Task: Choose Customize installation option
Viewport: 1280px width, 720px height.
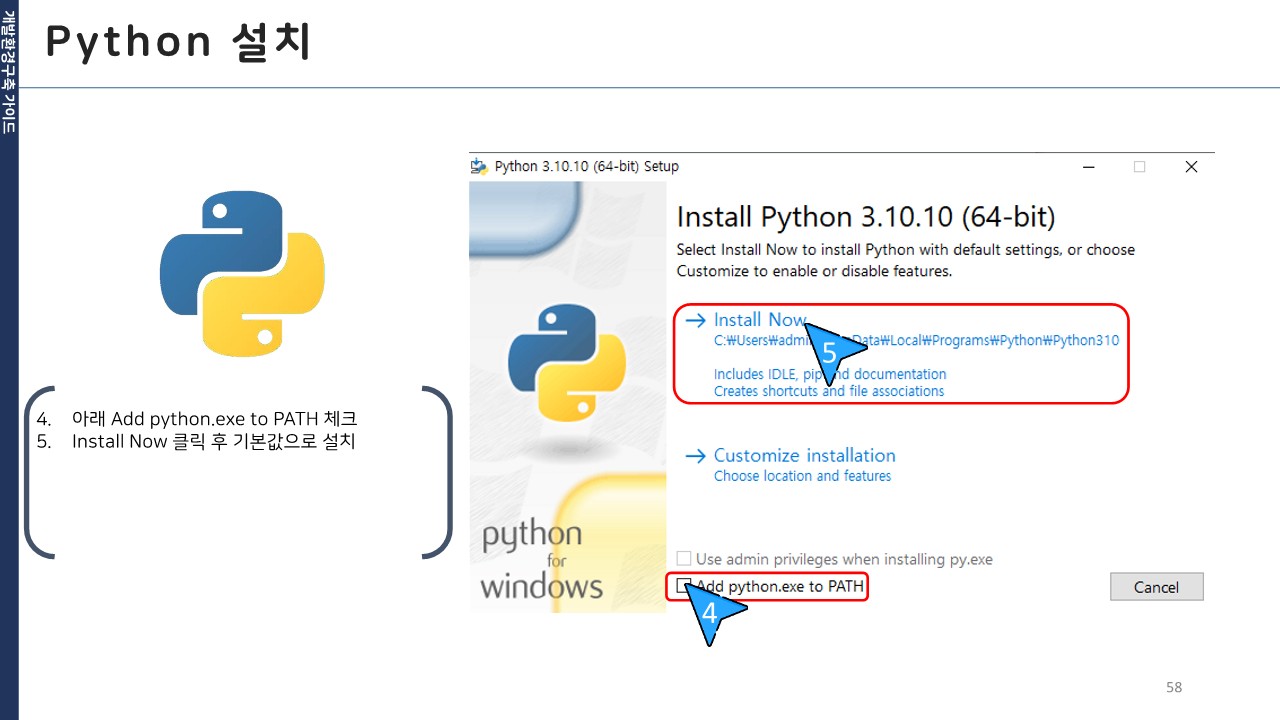Action: click(804, 455)
